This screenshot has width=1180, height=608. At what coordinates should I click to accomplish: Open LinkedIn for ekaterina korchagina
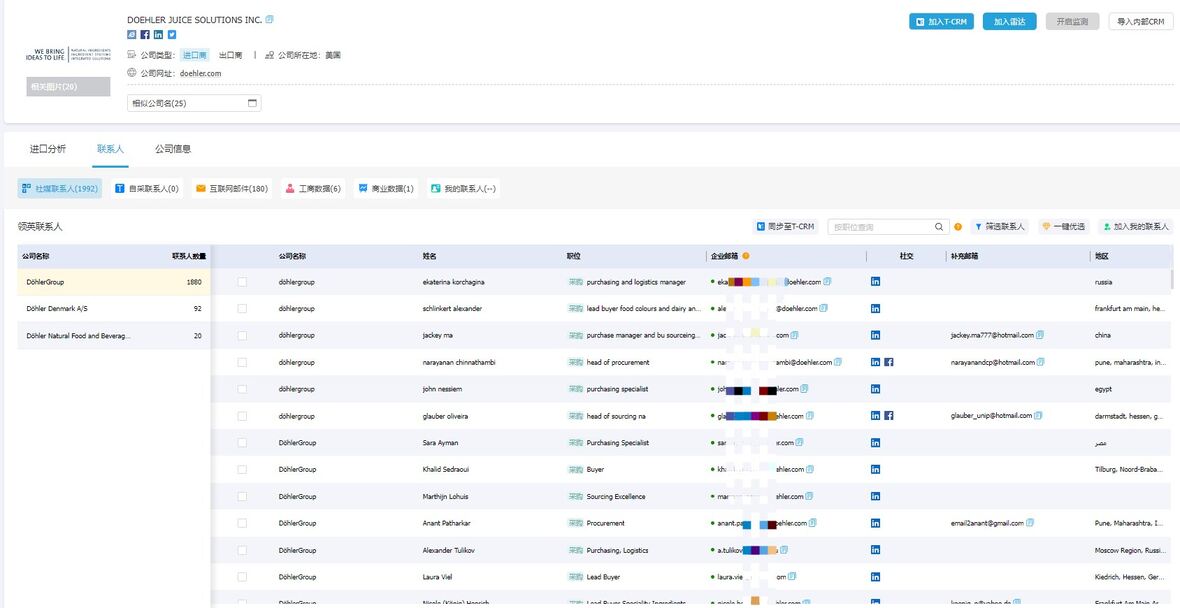pyautogui.click(x=875, y=281)
